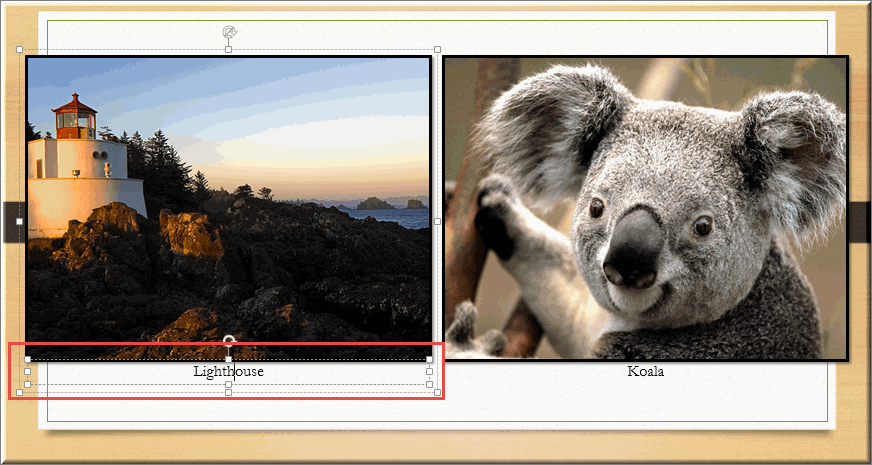Image resolution: width=872 pixels, height=465 pixels.
Task: Select the Koala picture
Action: [646, 208]
